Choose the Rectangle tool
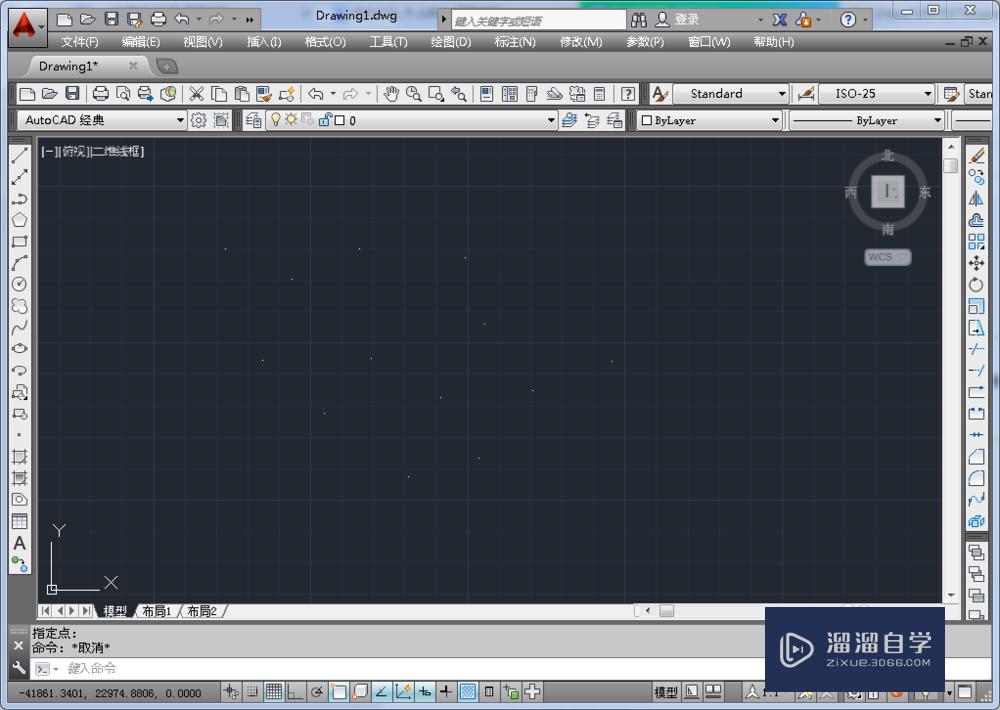This screenshot has width=1000, height=710. (19, 241)
